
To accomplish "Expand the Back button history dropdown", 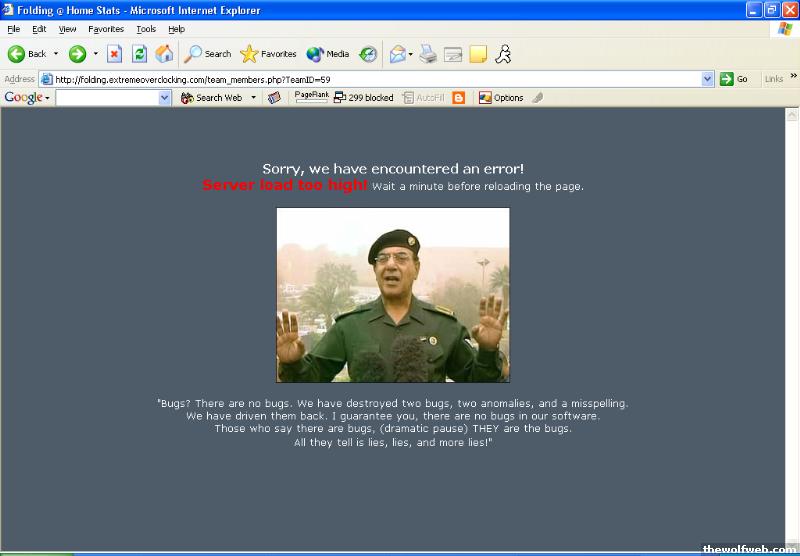I will (56, 54).
